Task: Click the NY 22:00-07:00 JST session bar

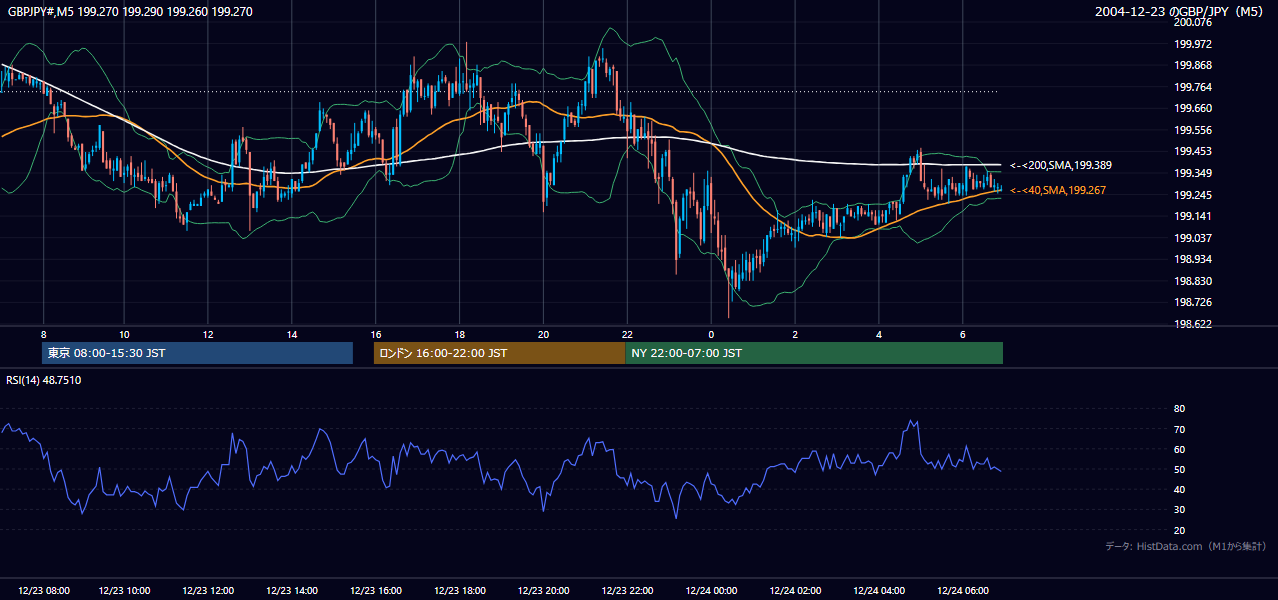Action: tap(814, 353)
